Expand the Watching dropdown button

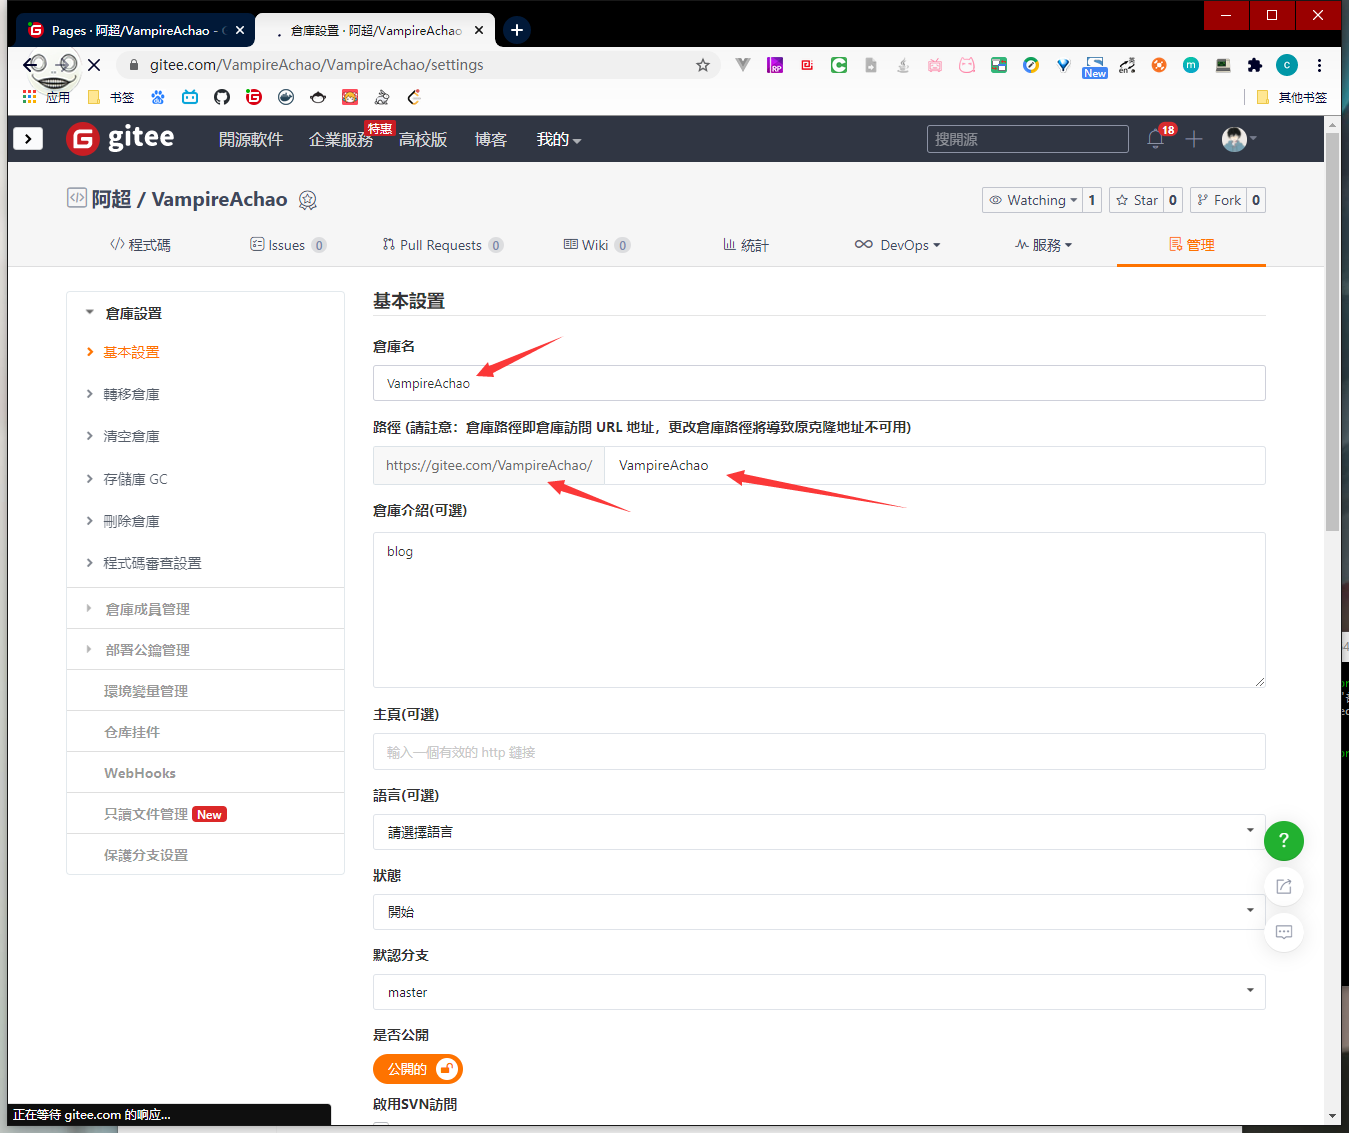coord(1033,200)
